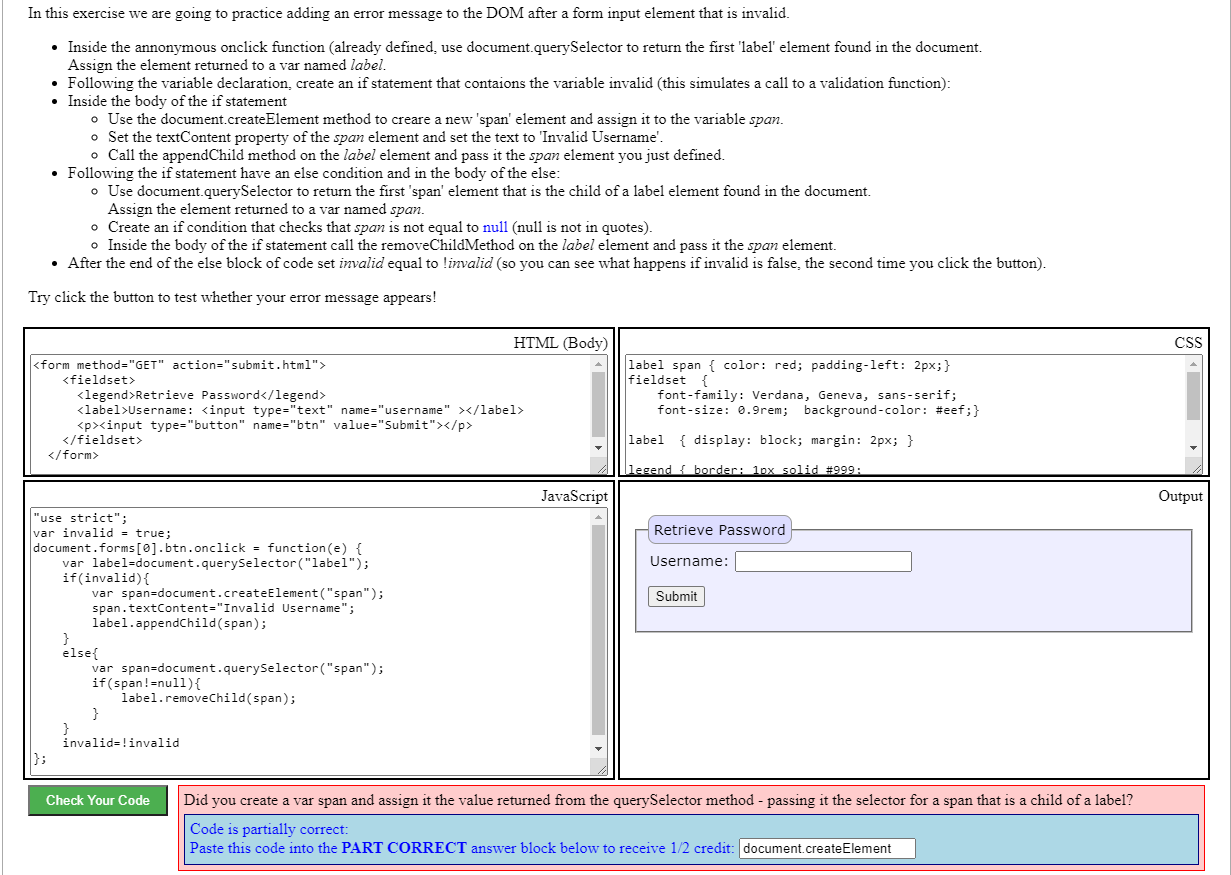The height and width of the screenshot is (875, 1231).
Task: Click the JavaScript panel heading
Action: pyautogui.click(x=574, y=496)
